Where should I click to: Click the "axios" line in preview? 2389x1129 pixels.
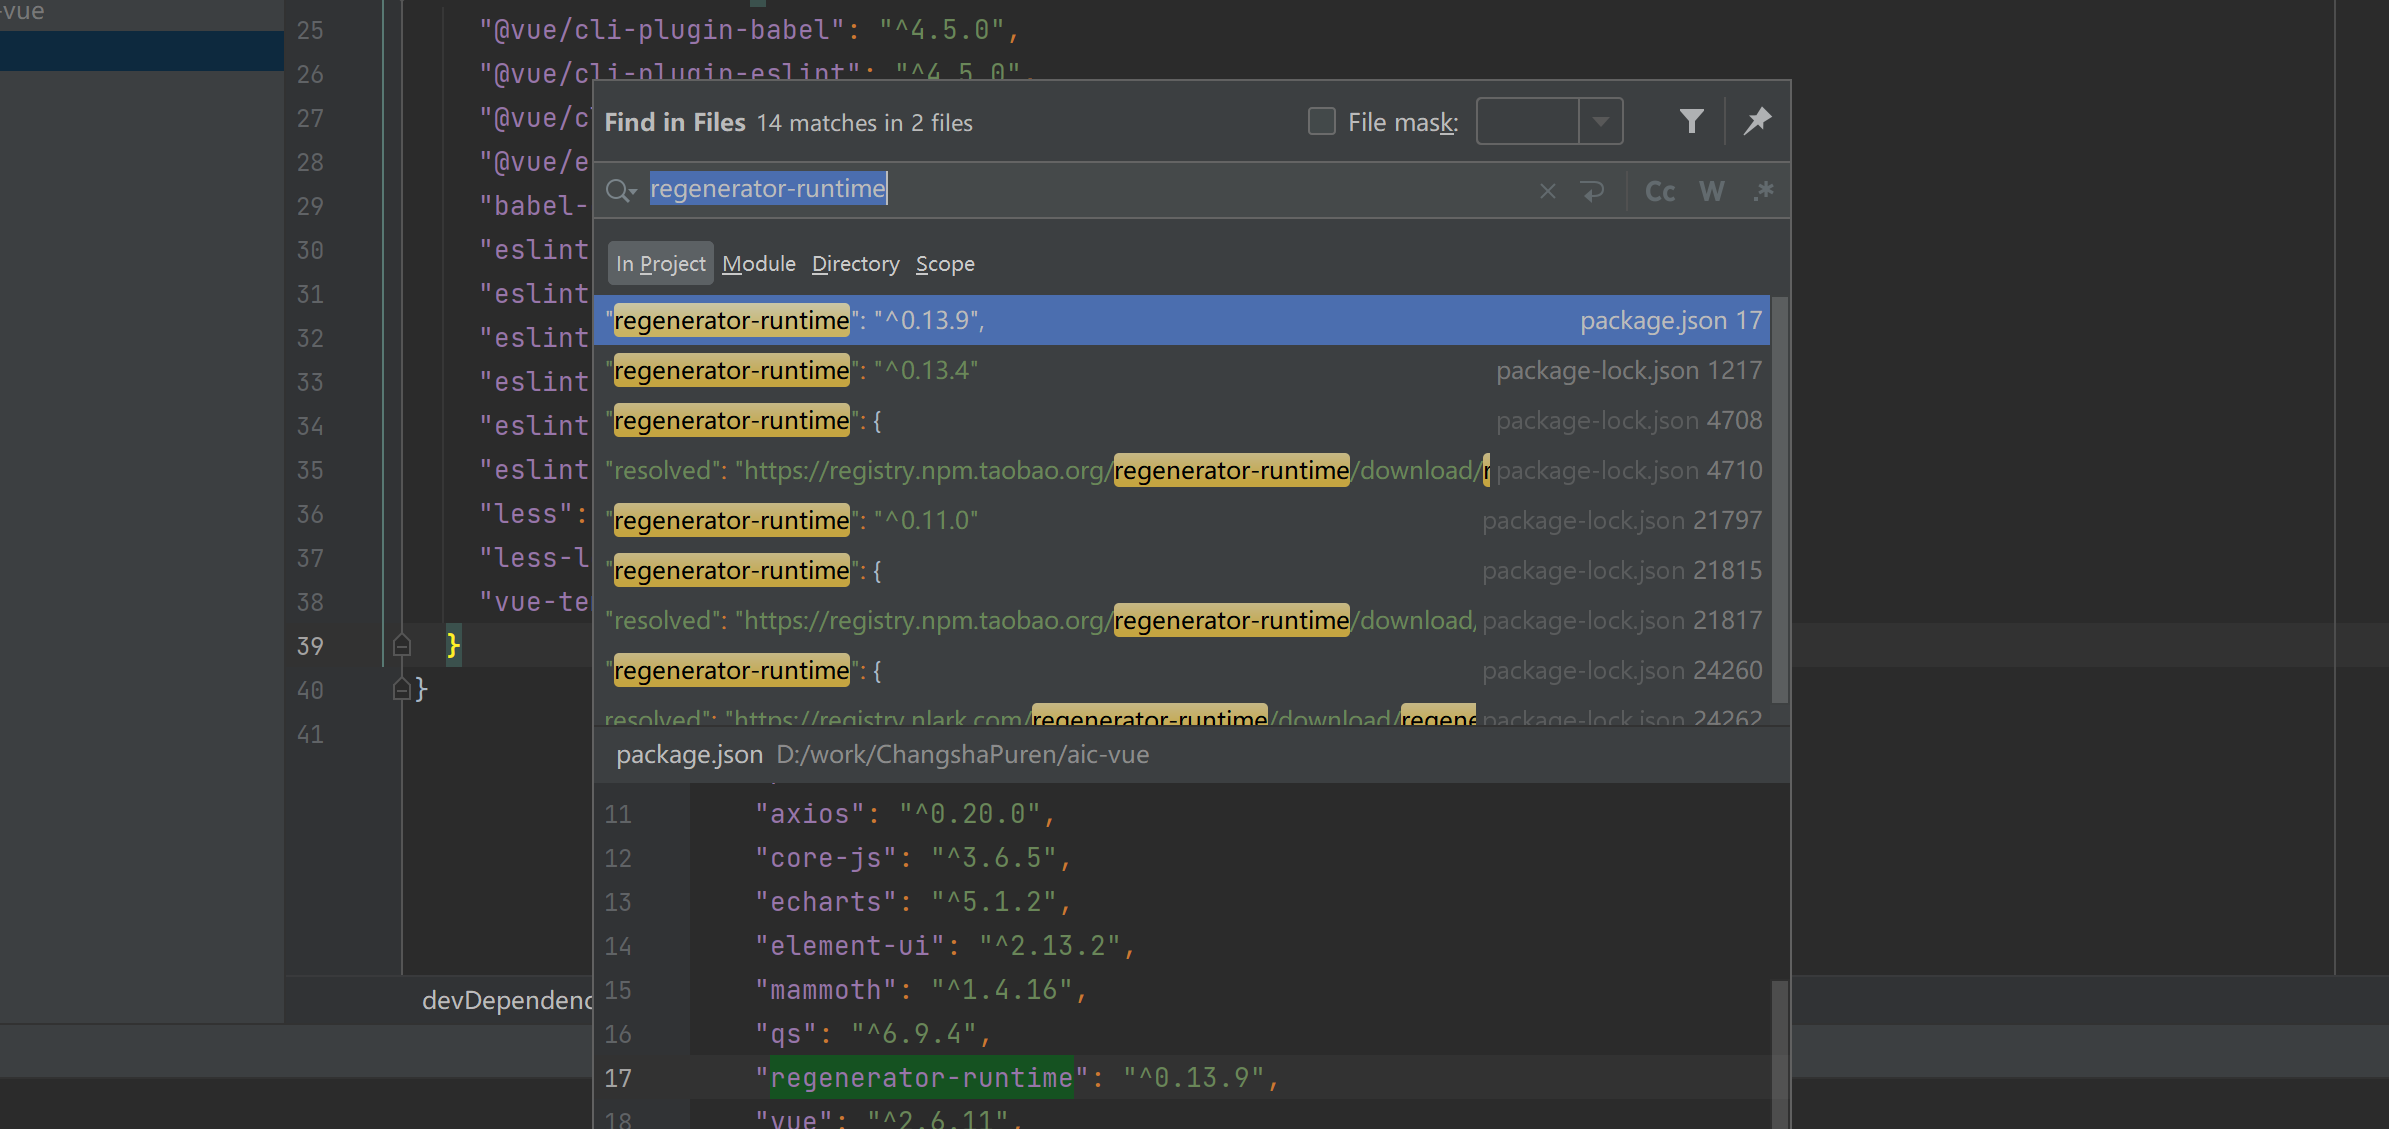tap(905, 814)
